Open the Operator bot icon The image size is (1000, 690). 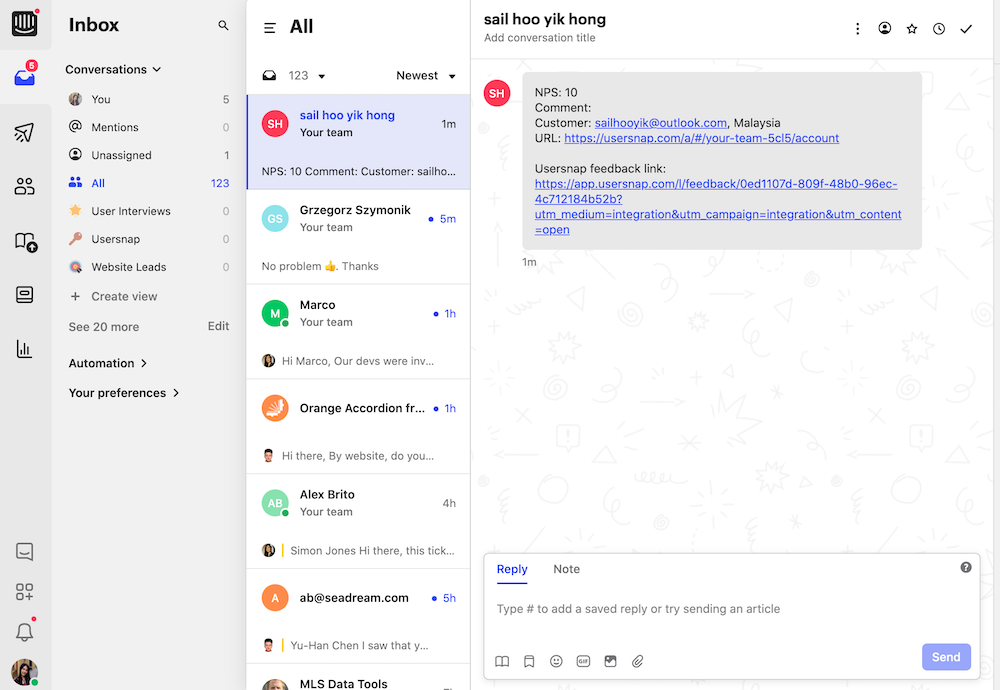[24, 295]
